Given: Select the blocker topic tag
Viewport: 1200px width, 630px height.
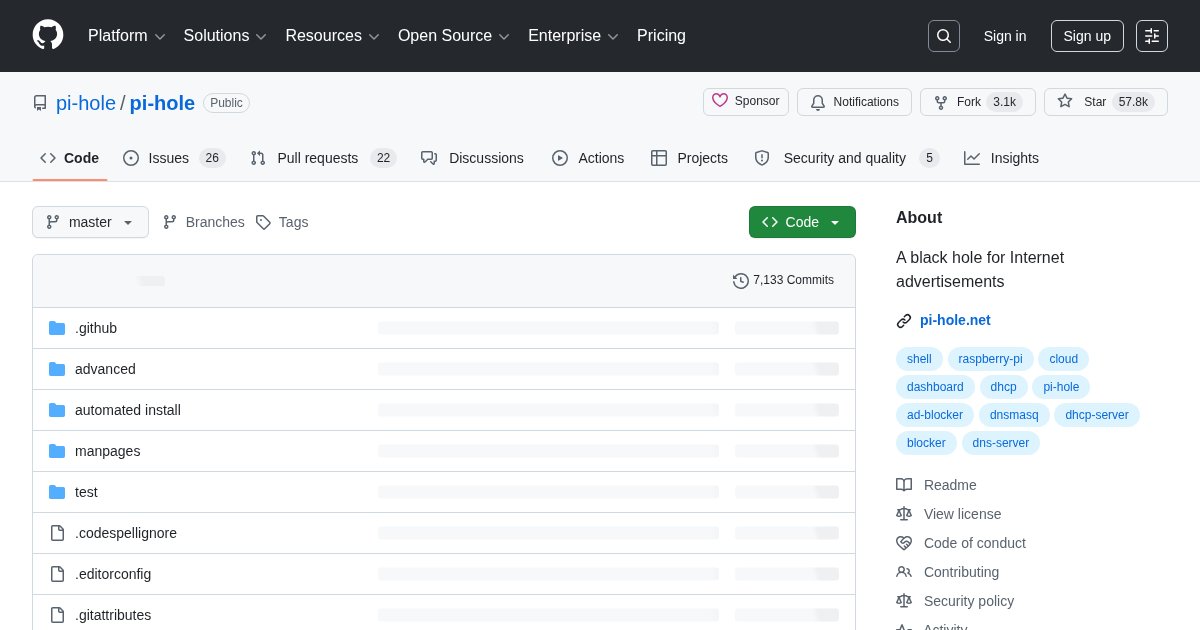Looking at the screenshot, I should click(x=926, y=443).
